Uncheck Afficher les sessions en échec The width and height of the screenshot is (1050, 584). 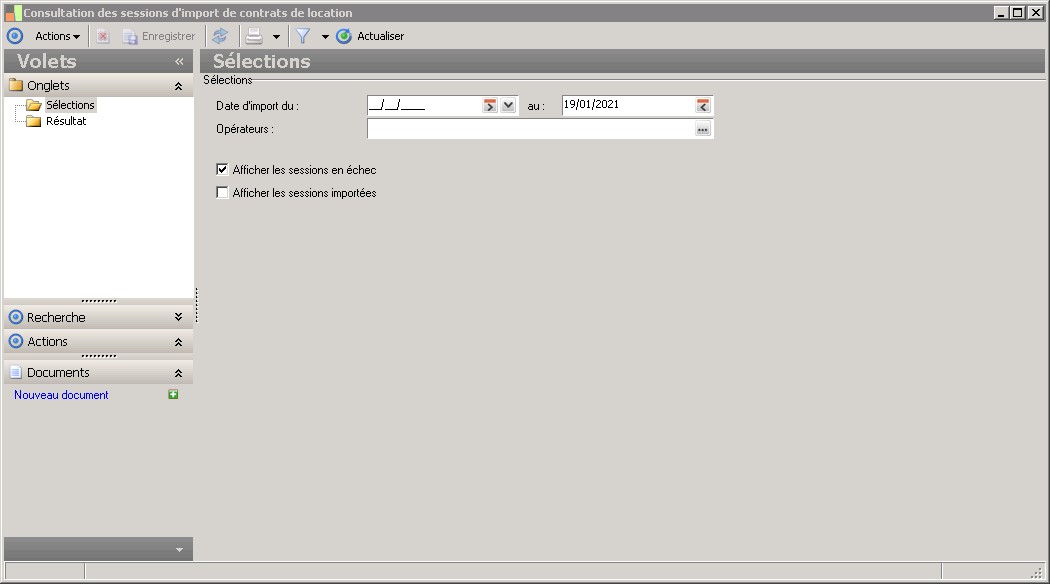222,169
